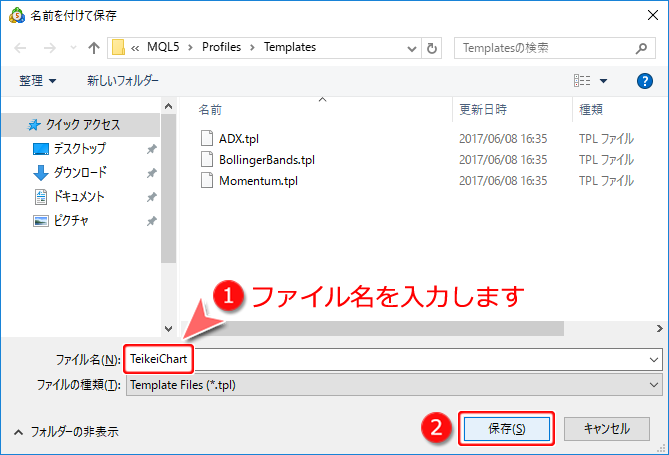Sort files by 更新日時 column header
The height and width of the screenshot is (455, 669).
coord(483,110)
